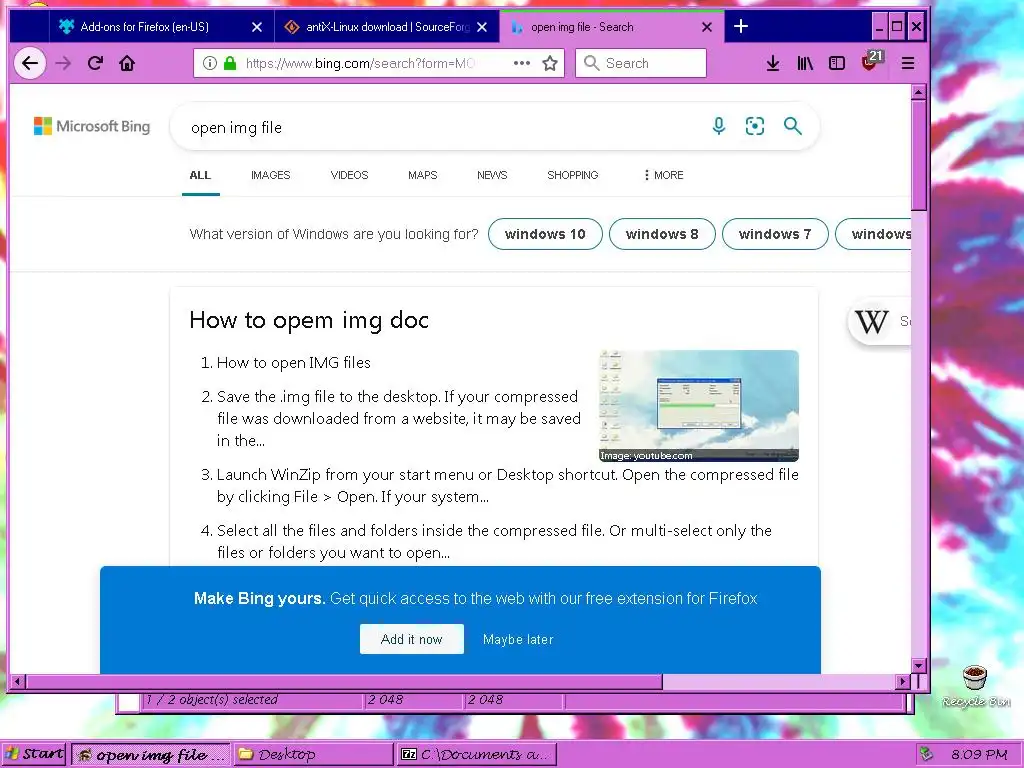Click the horizontal scrollbar thumb
The width and height of the screenshot is (1024, 768).
pyautogui.click(x=344, y=682)
